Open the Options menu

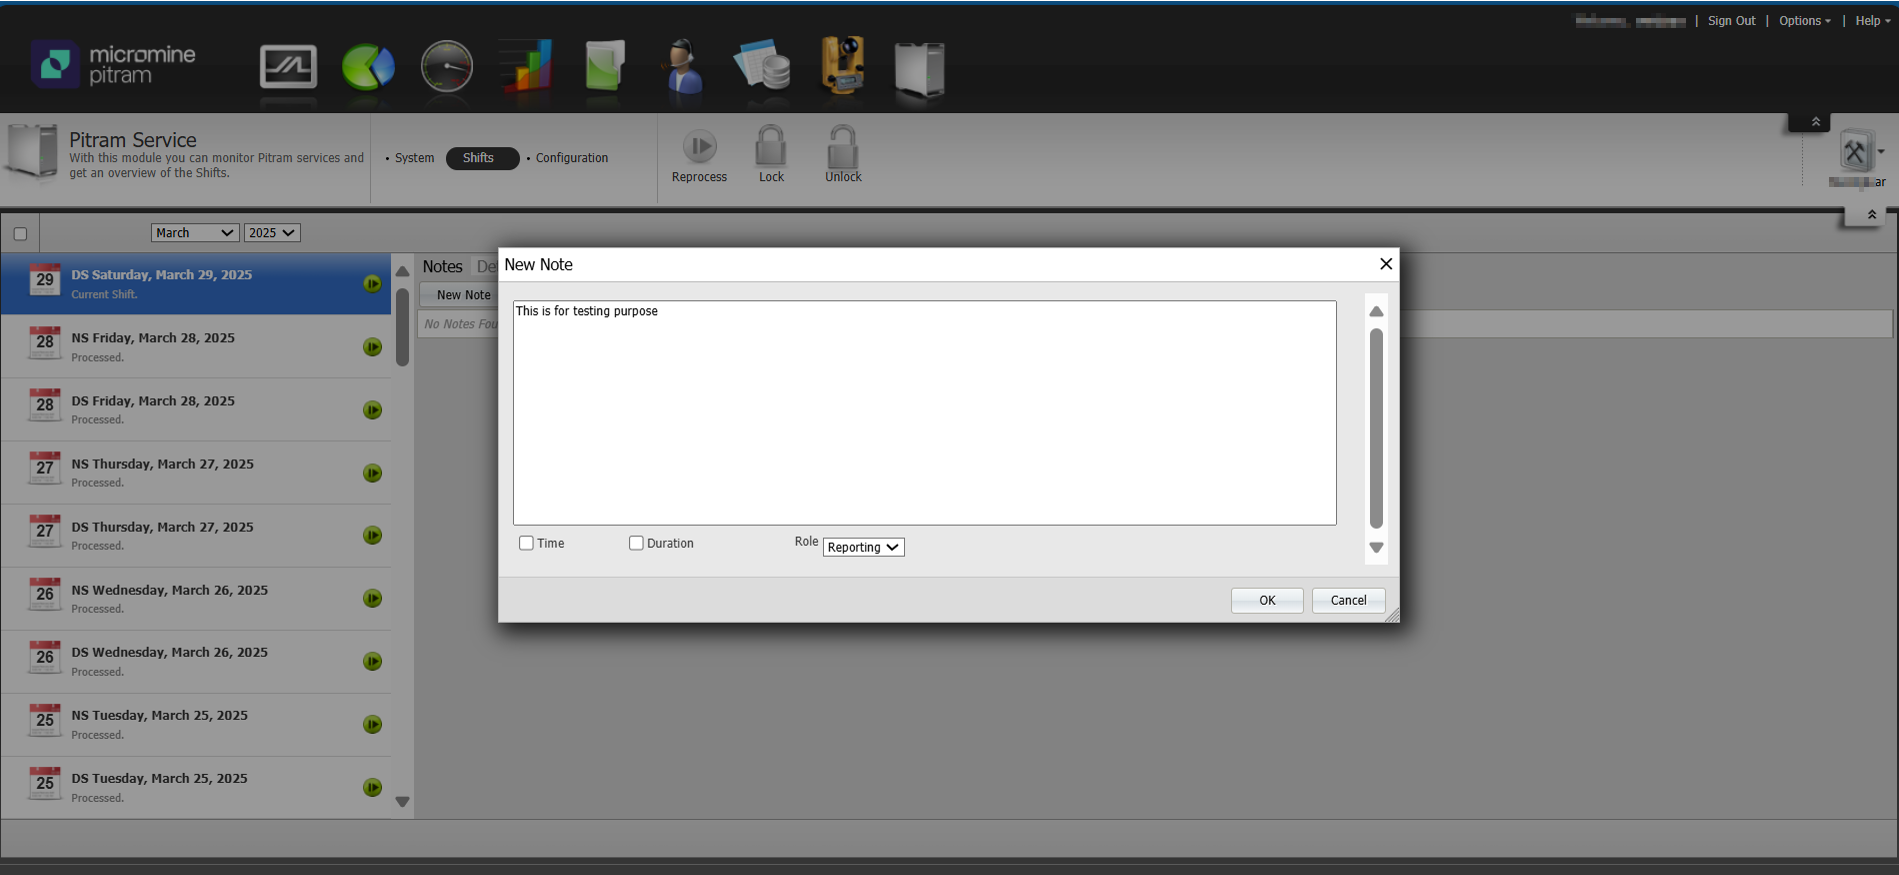[1803, 21]
